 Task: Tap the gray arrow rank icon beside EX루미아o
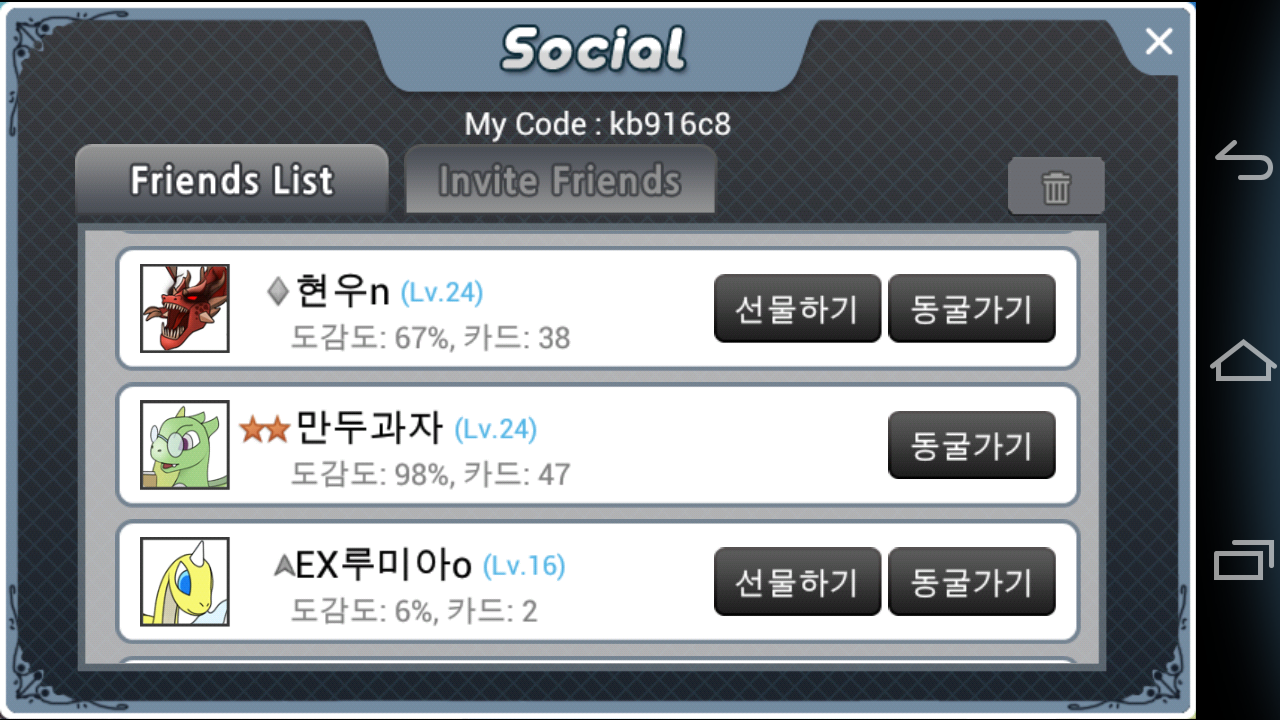click(x=284, y=566)
